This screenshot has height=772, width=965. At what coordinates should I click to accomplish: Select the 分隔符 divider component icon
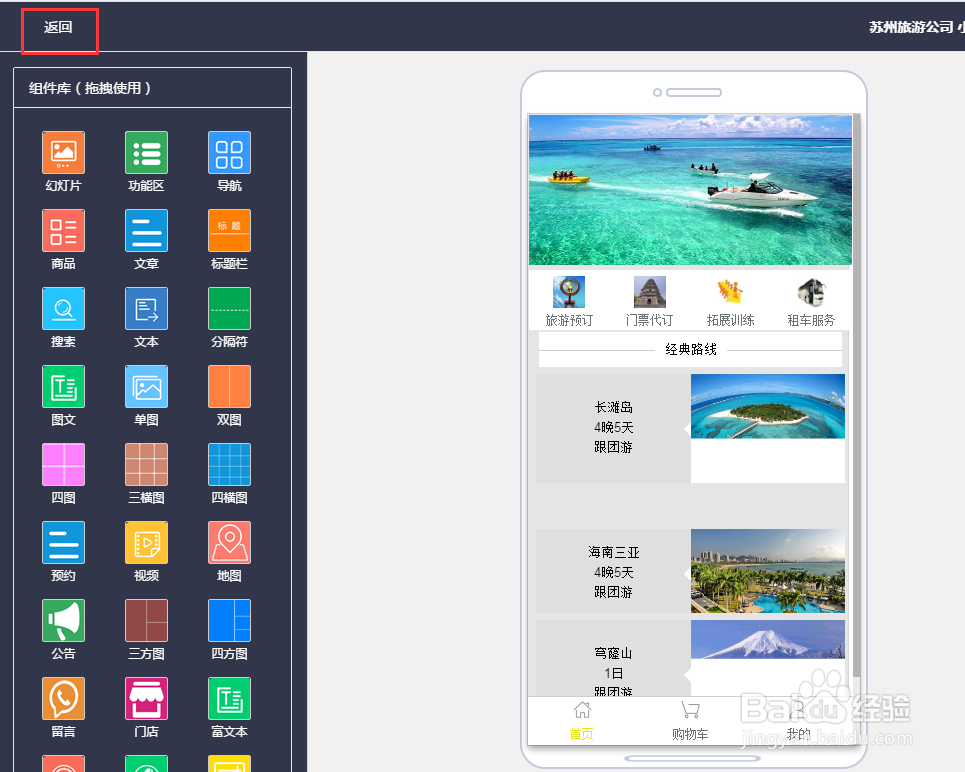pos(230,308)
